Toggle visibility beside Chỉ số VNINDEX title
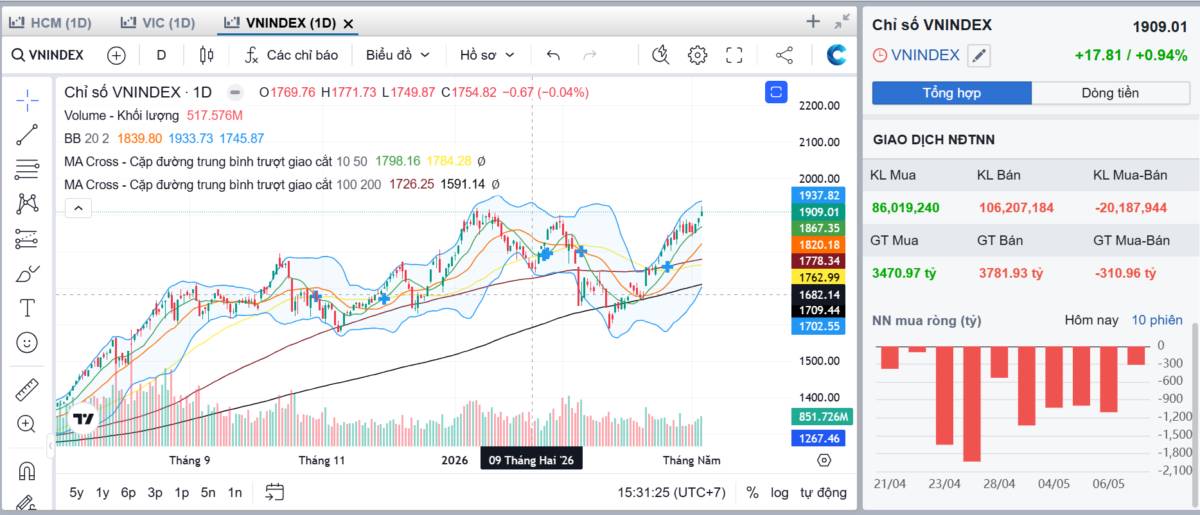 [x=235, y=92]
